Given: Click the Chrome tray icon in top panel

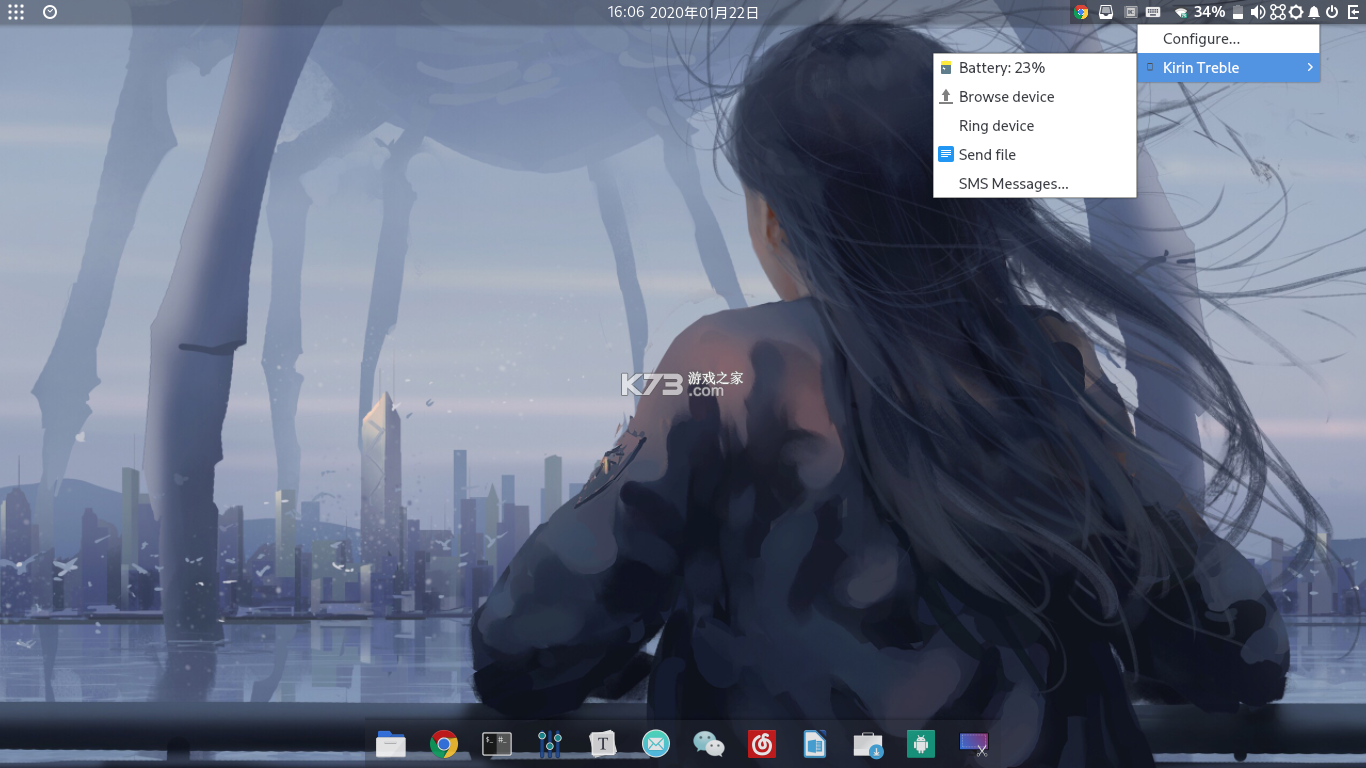Looking at the screenshot, I should click(1081, 12).
